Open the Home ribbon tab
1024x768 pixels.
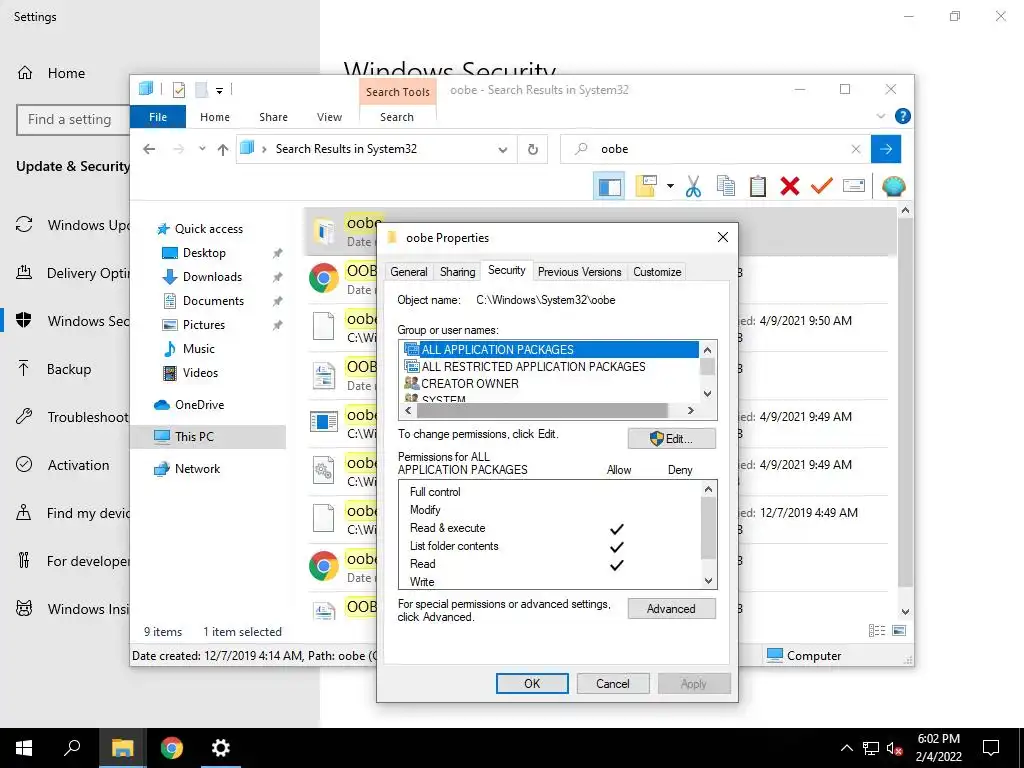215,117
